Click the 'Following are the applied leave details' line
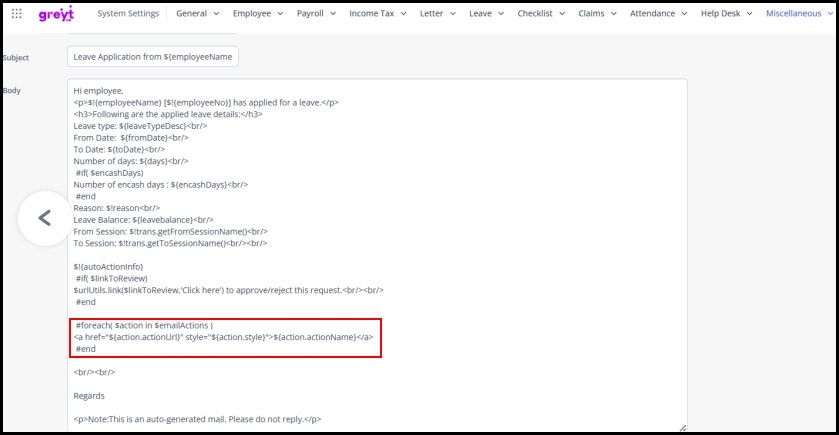This screenshot has height=435, width=839. pyautogui.click(x=168, y=115)
